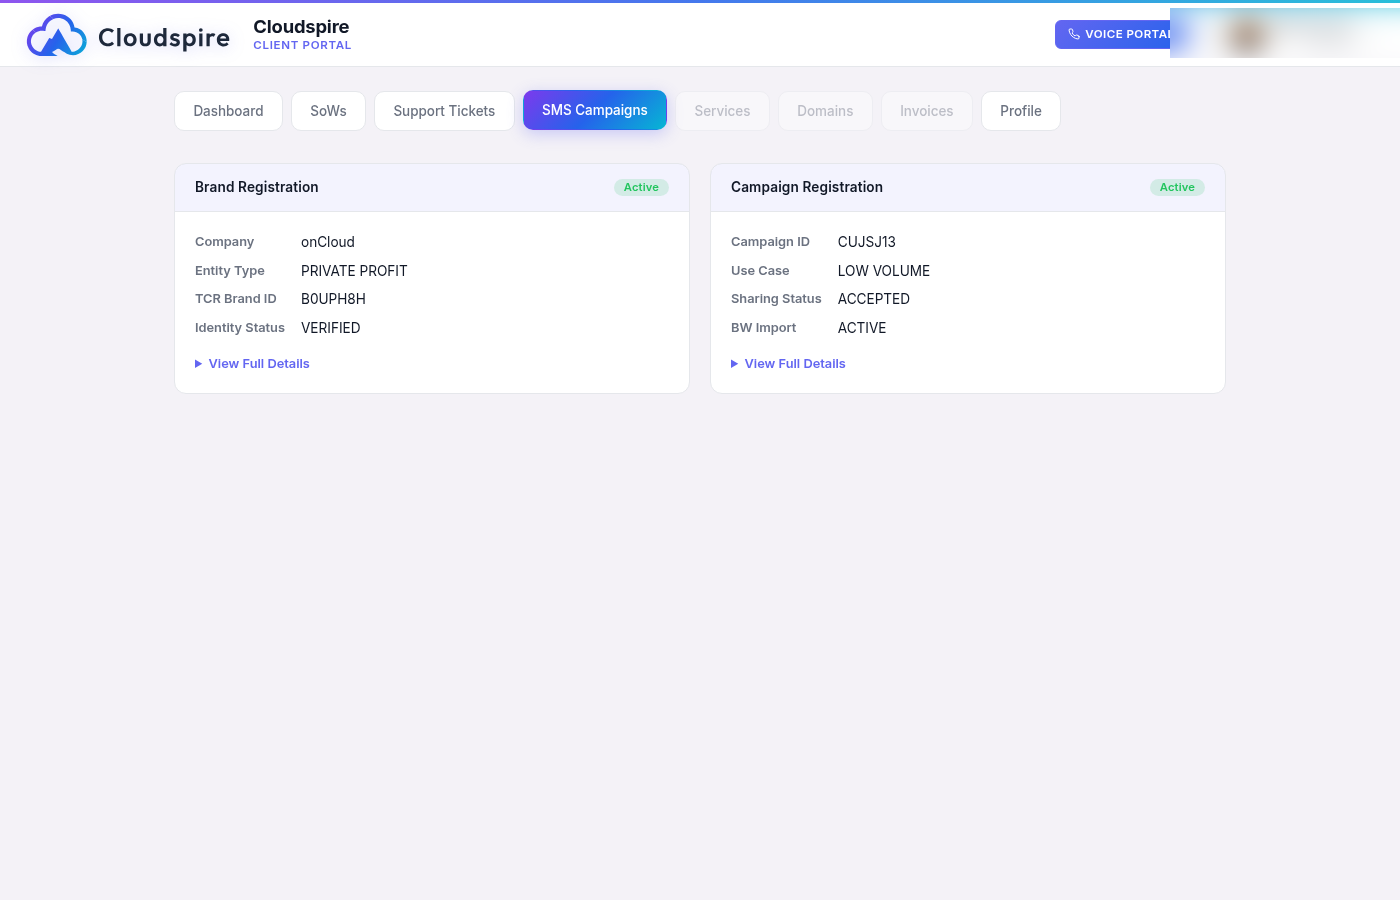Click the ACCEPTED sharing status value
Image resolution: width=1400 pixels, height=900 pixels.
[x=874, y=299]
